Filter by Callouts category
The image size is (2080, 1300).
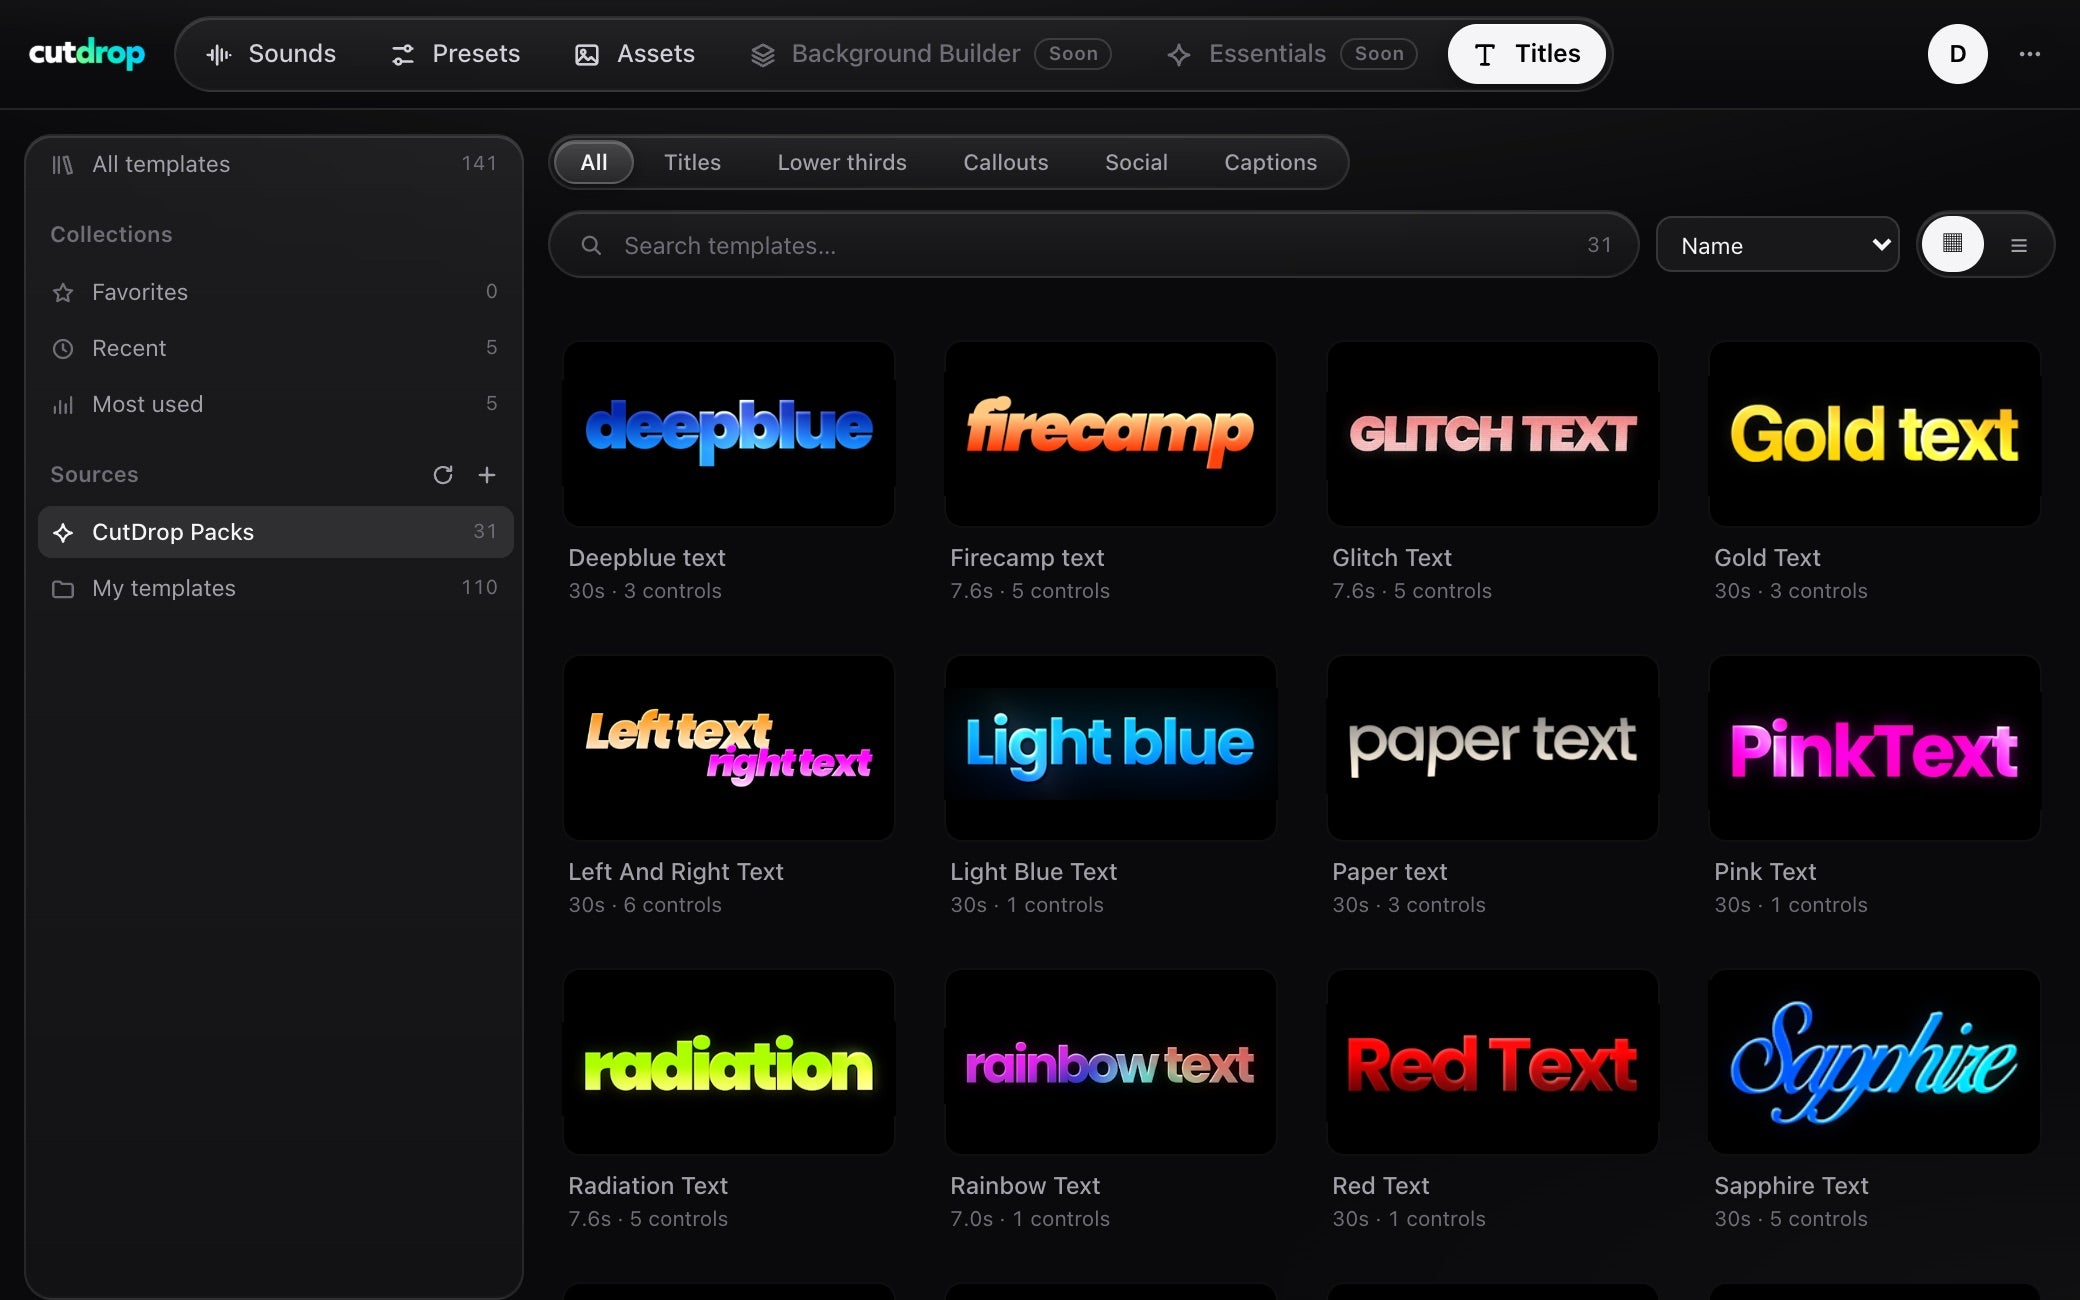1006,162
